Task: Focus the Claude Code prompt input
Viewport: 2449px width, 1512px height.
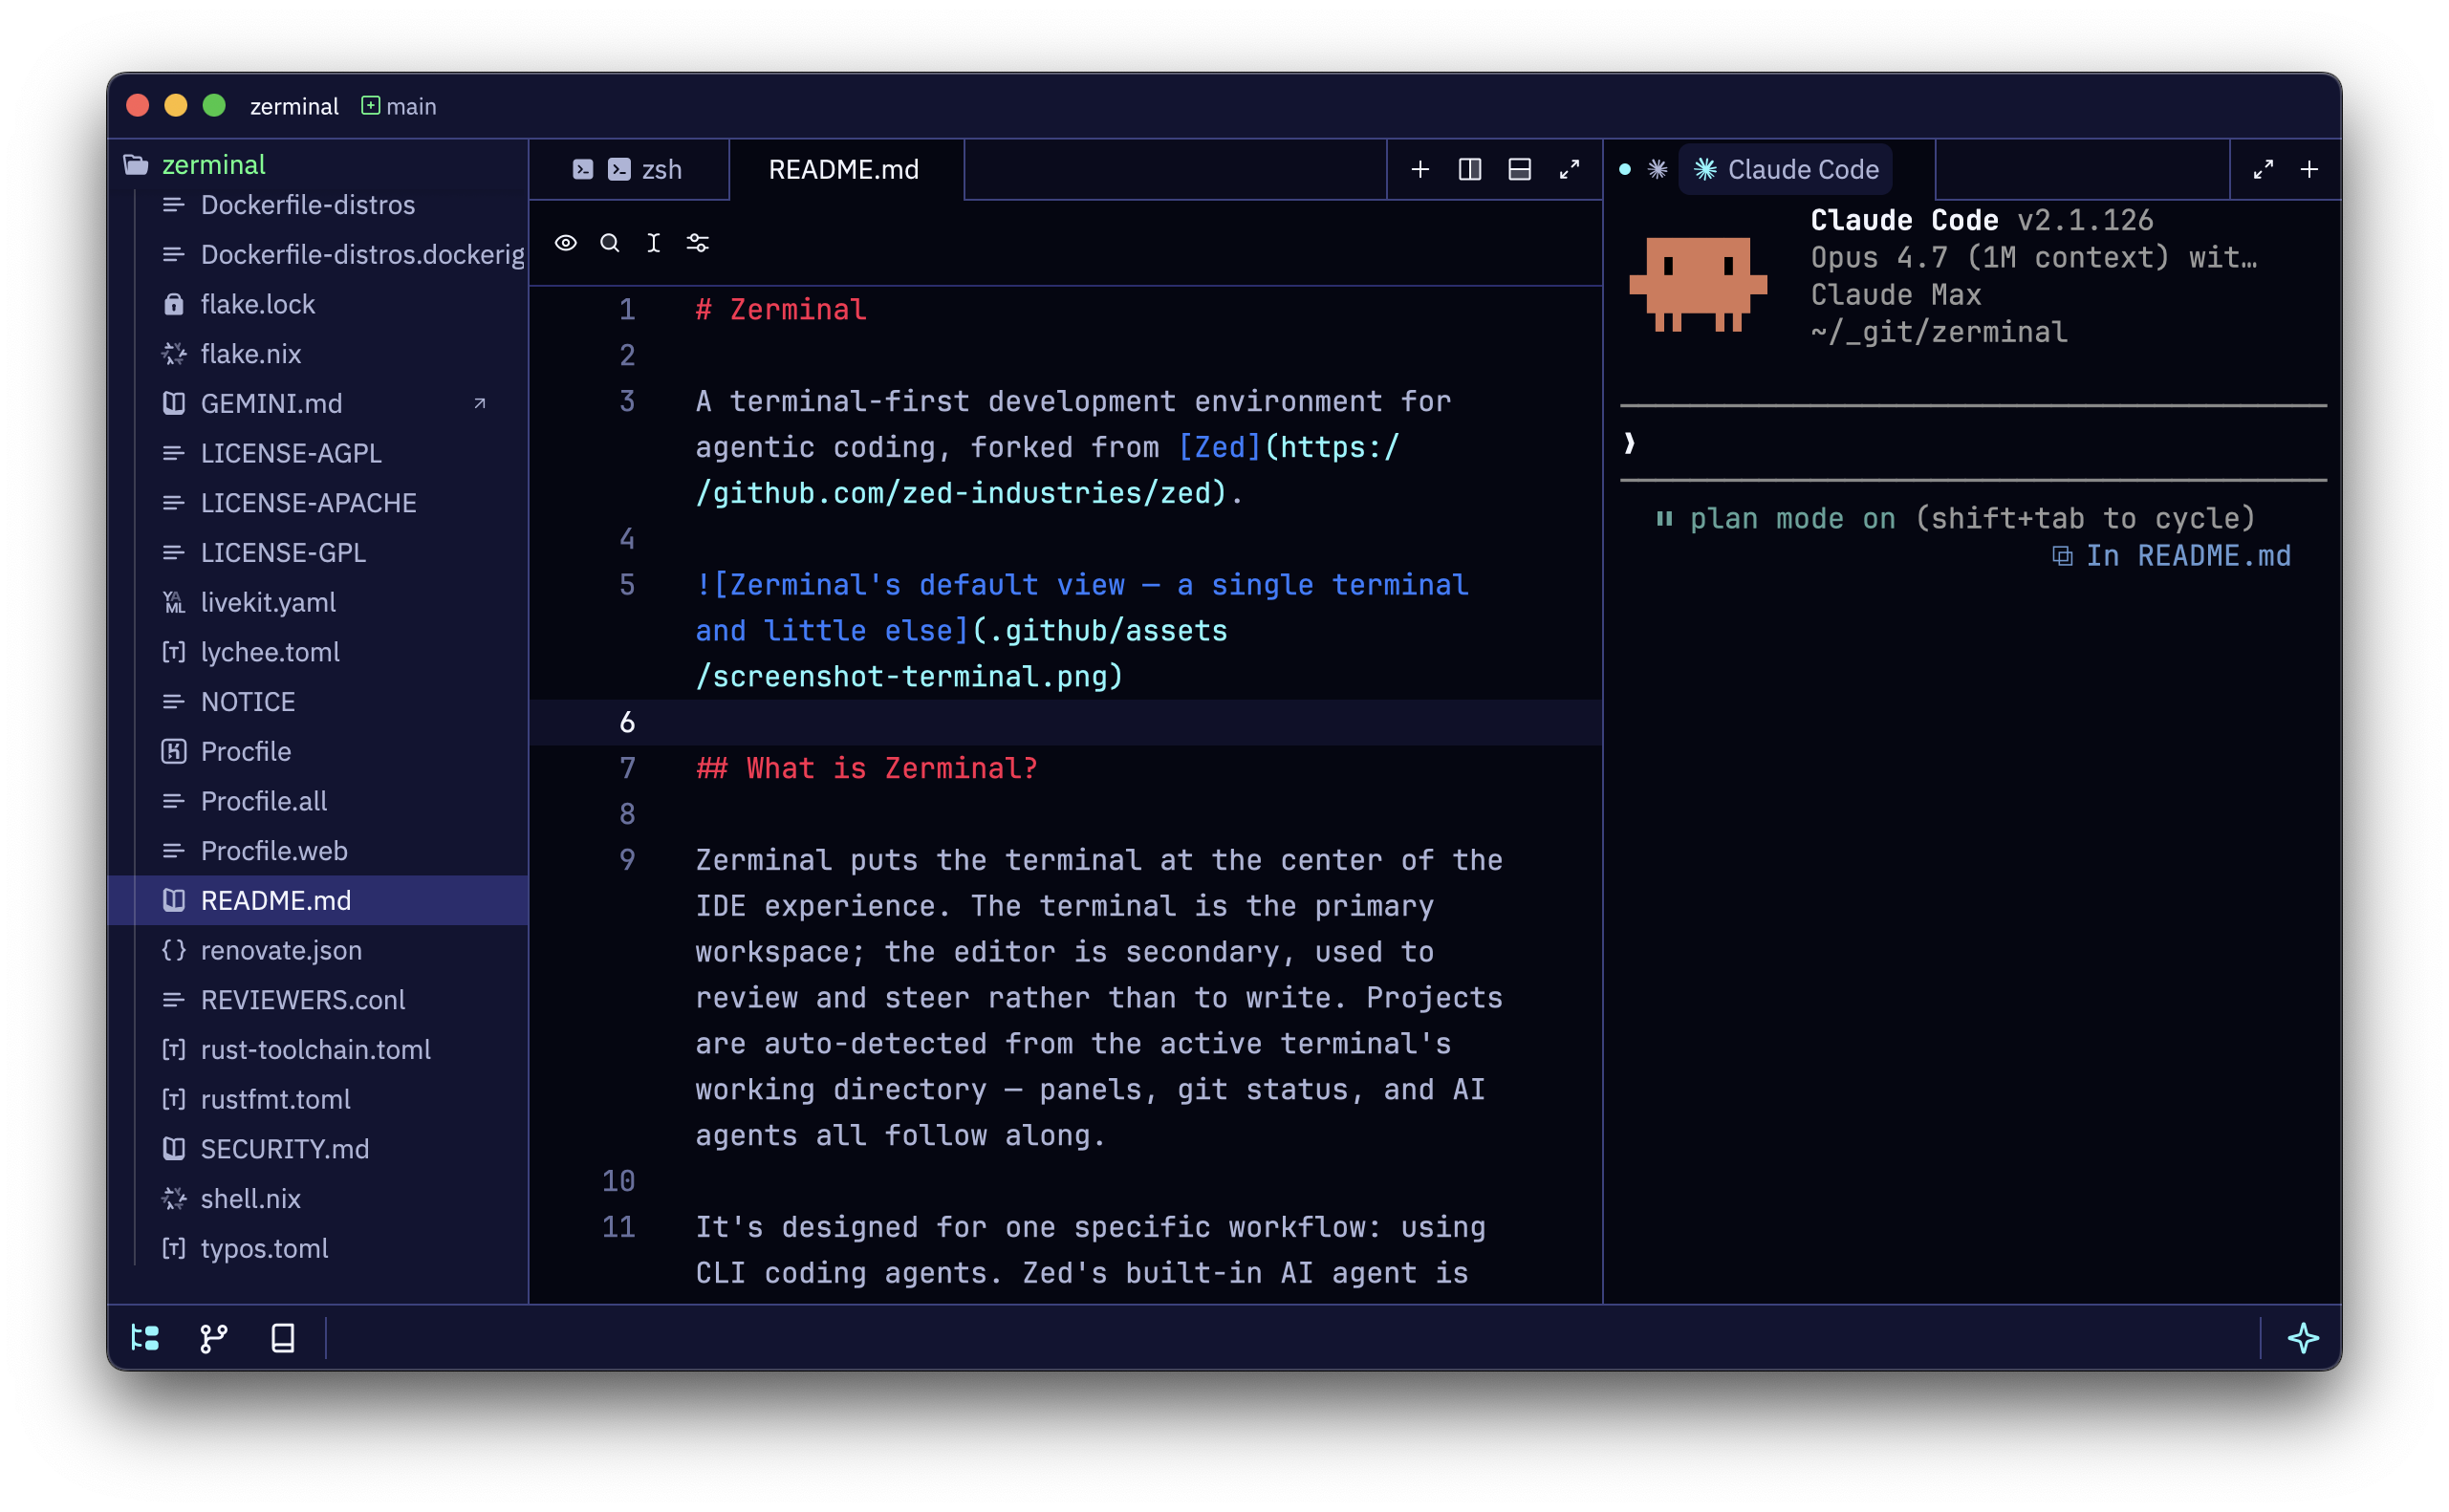Action: tap(1974, 444)
